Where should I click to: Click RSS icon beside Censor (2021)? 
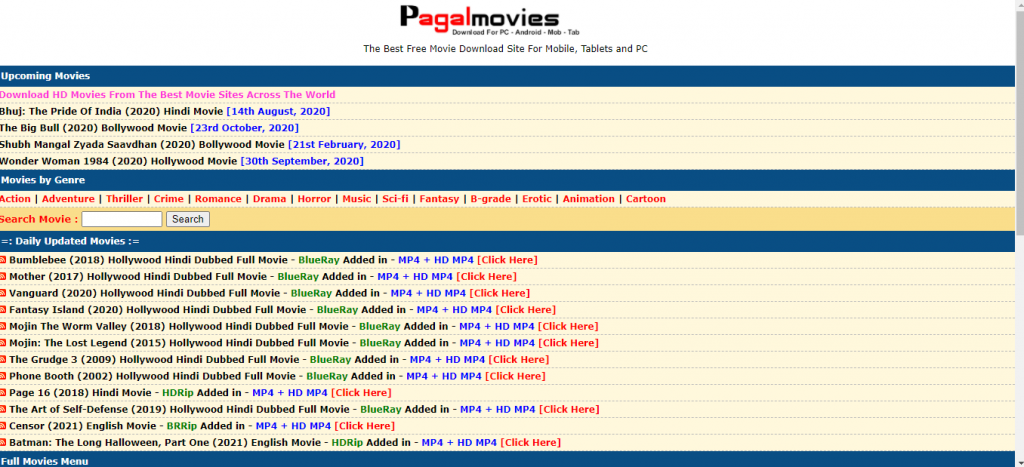(x=3, y=427)
